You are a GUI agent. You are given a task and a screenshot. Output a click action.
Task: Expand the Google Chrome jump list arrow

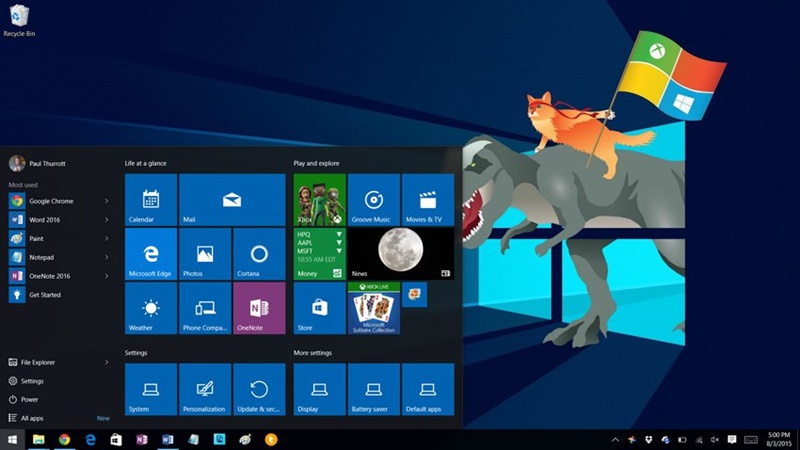coord(107,201)
